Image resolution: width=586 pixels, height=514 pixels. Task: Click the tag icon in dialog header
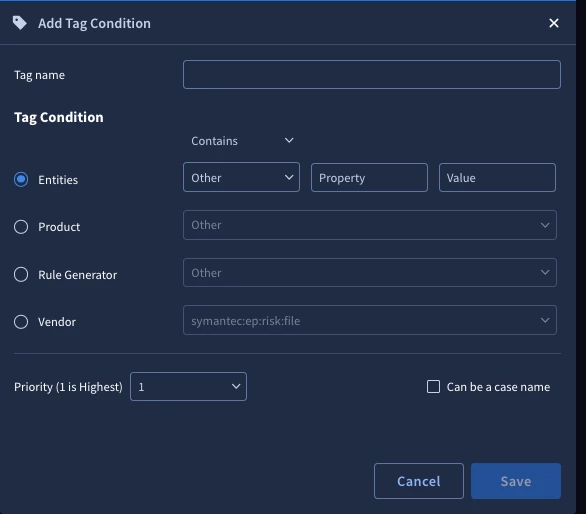tap(19, 23)
